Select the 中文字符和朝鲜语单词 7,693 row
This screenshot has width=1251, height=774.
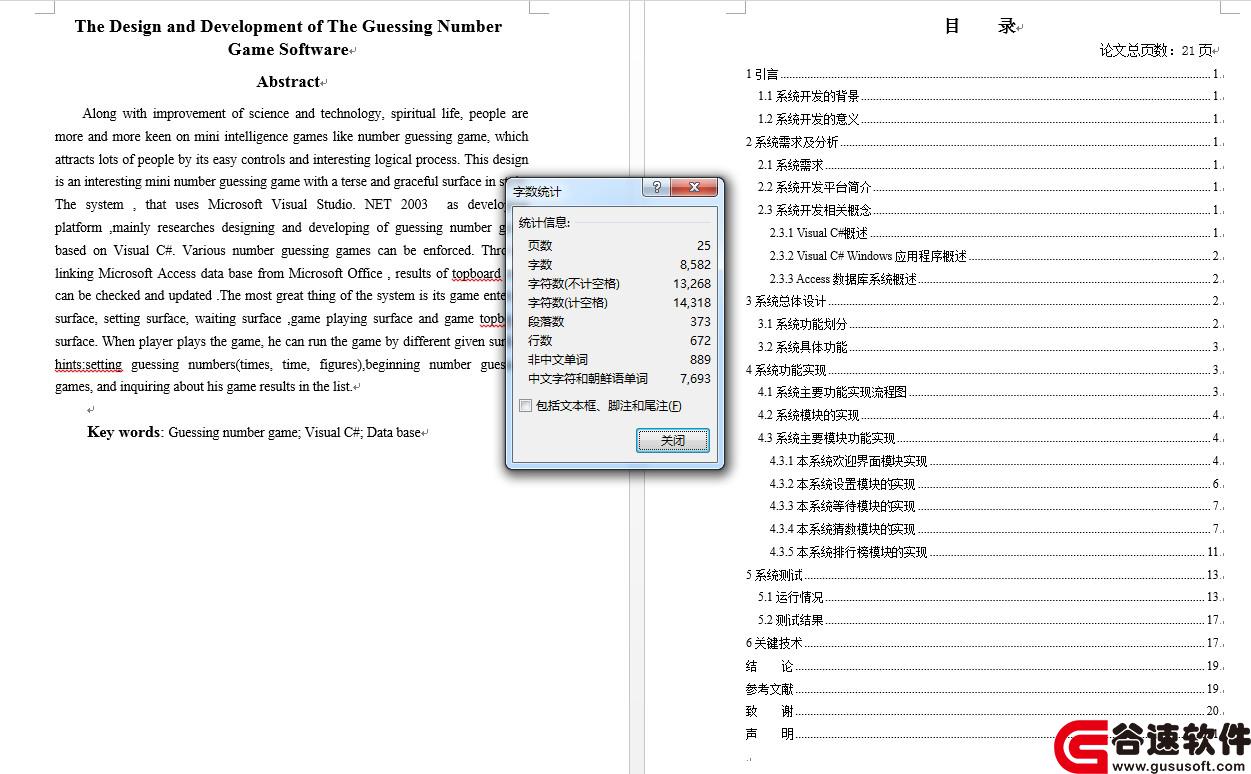[619, 378]
